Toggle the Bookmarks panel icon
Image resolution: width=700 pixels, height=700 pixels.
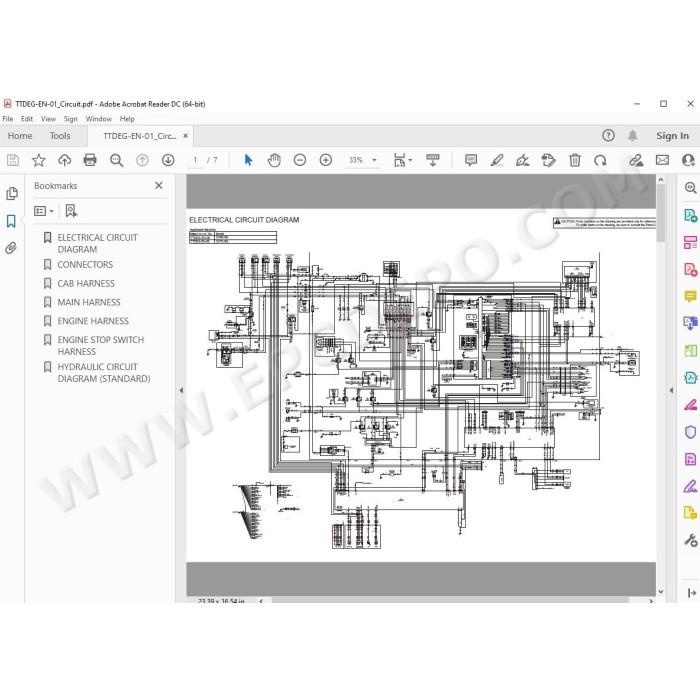click(x=11, y=221)
